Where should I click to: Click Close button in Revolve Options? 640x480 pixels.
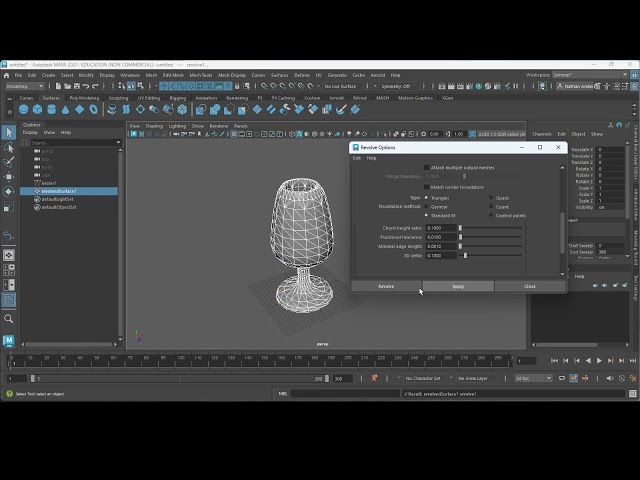[x=530, y=286]
